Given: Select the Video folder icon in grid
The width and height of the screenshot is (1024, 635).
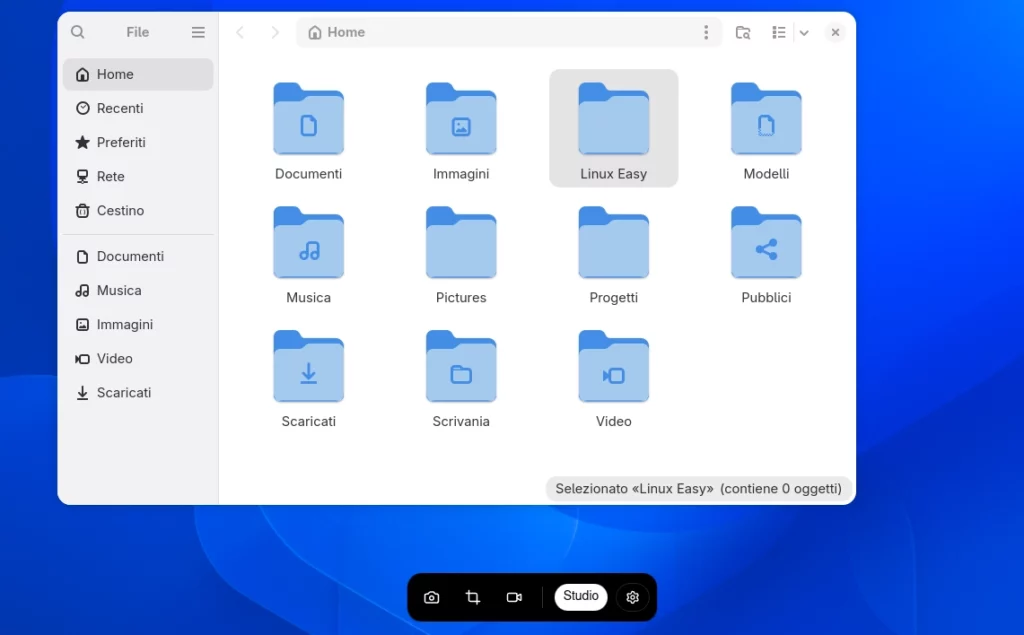Looking at the screenshot, I should click(614, 366).
